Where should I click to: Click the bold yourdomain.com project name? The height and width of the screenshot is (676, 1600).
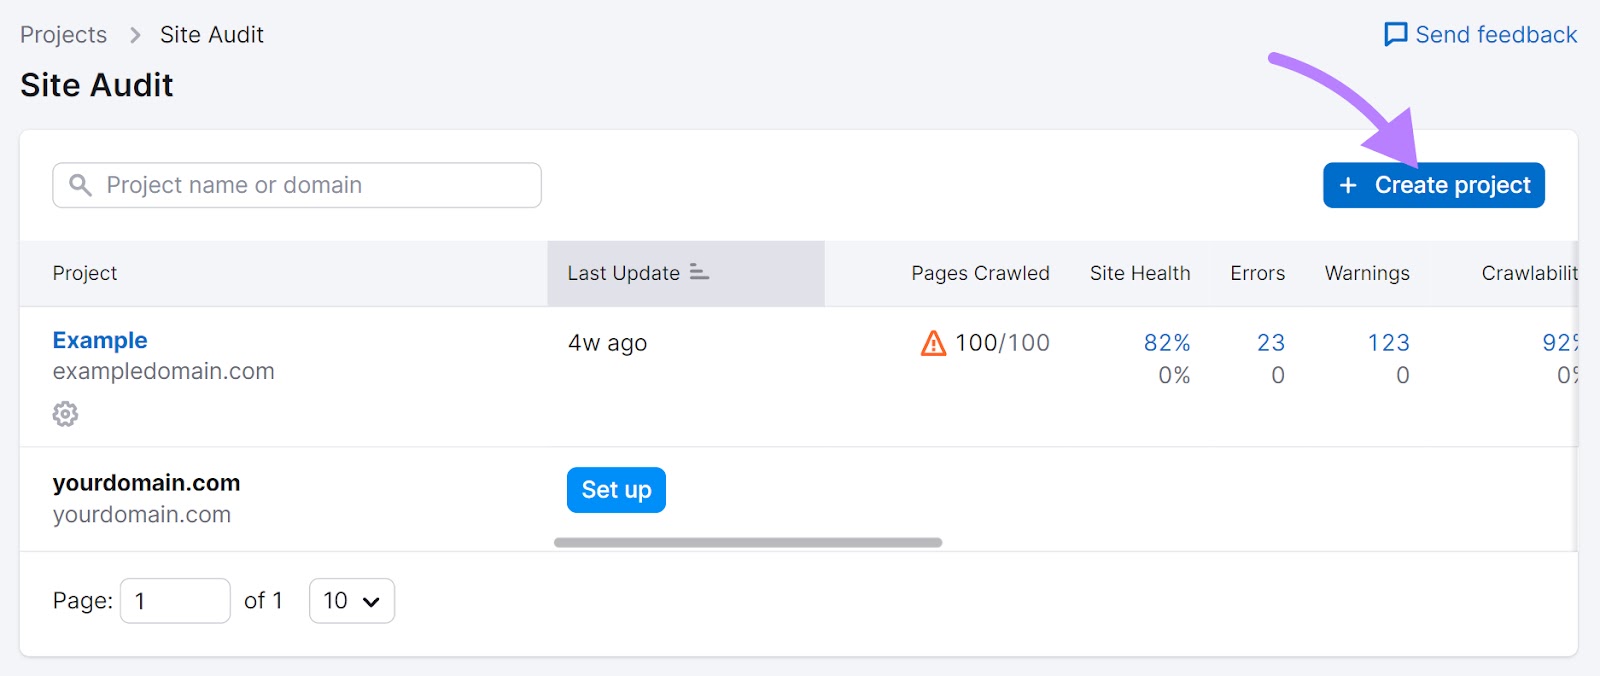point(146,483)
